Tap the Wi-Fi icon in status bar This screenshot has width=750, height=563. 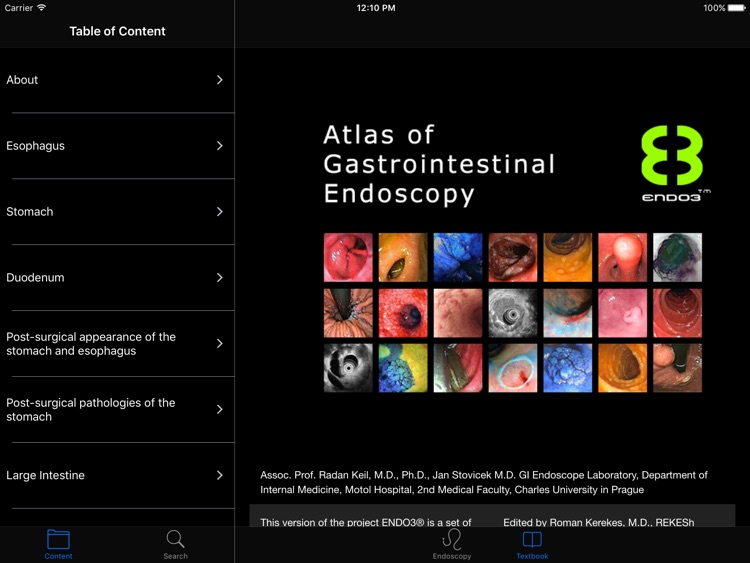click(x=42, y=8)
